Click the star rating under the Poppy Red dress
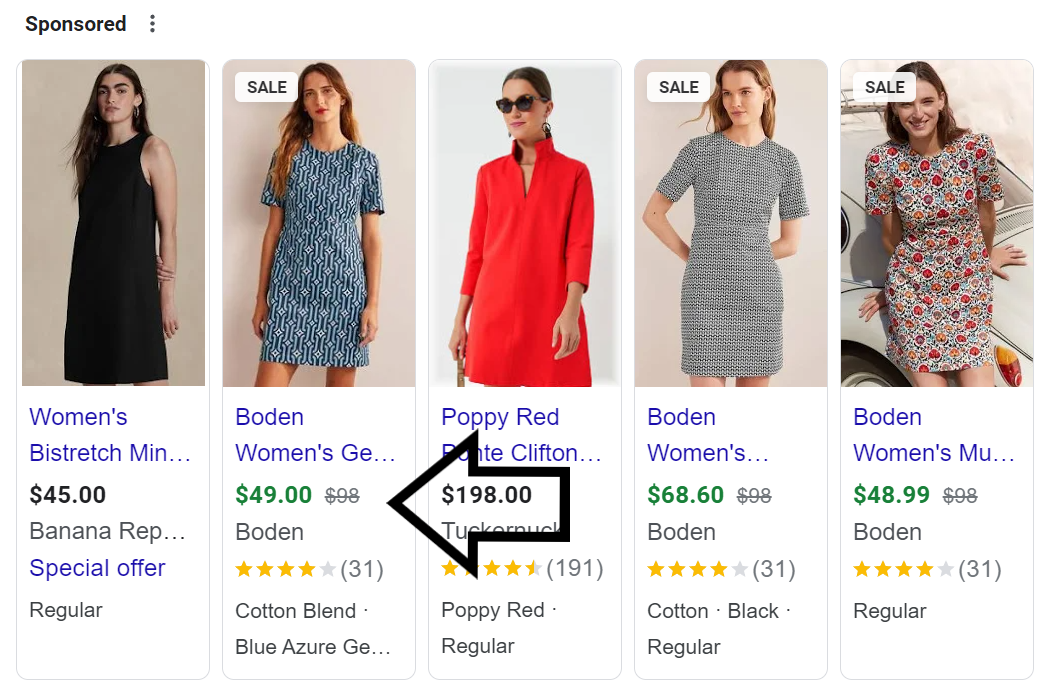 click(490, 569)
